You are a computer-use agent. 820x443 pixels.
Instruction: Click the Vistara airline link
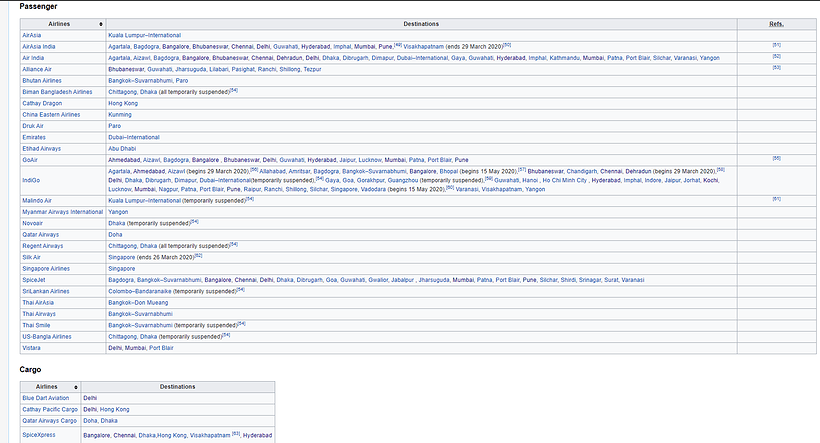tap(31, 348)
